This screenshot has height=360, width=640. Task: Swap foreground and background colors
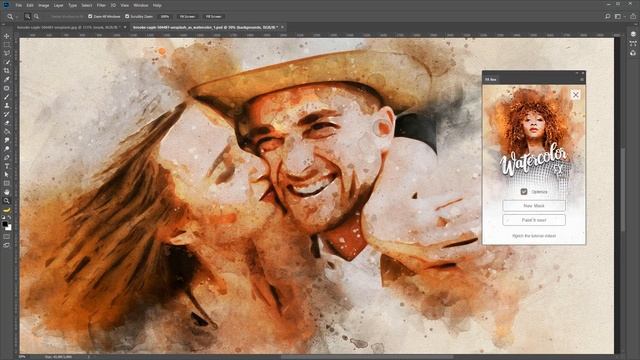point(9,218)
